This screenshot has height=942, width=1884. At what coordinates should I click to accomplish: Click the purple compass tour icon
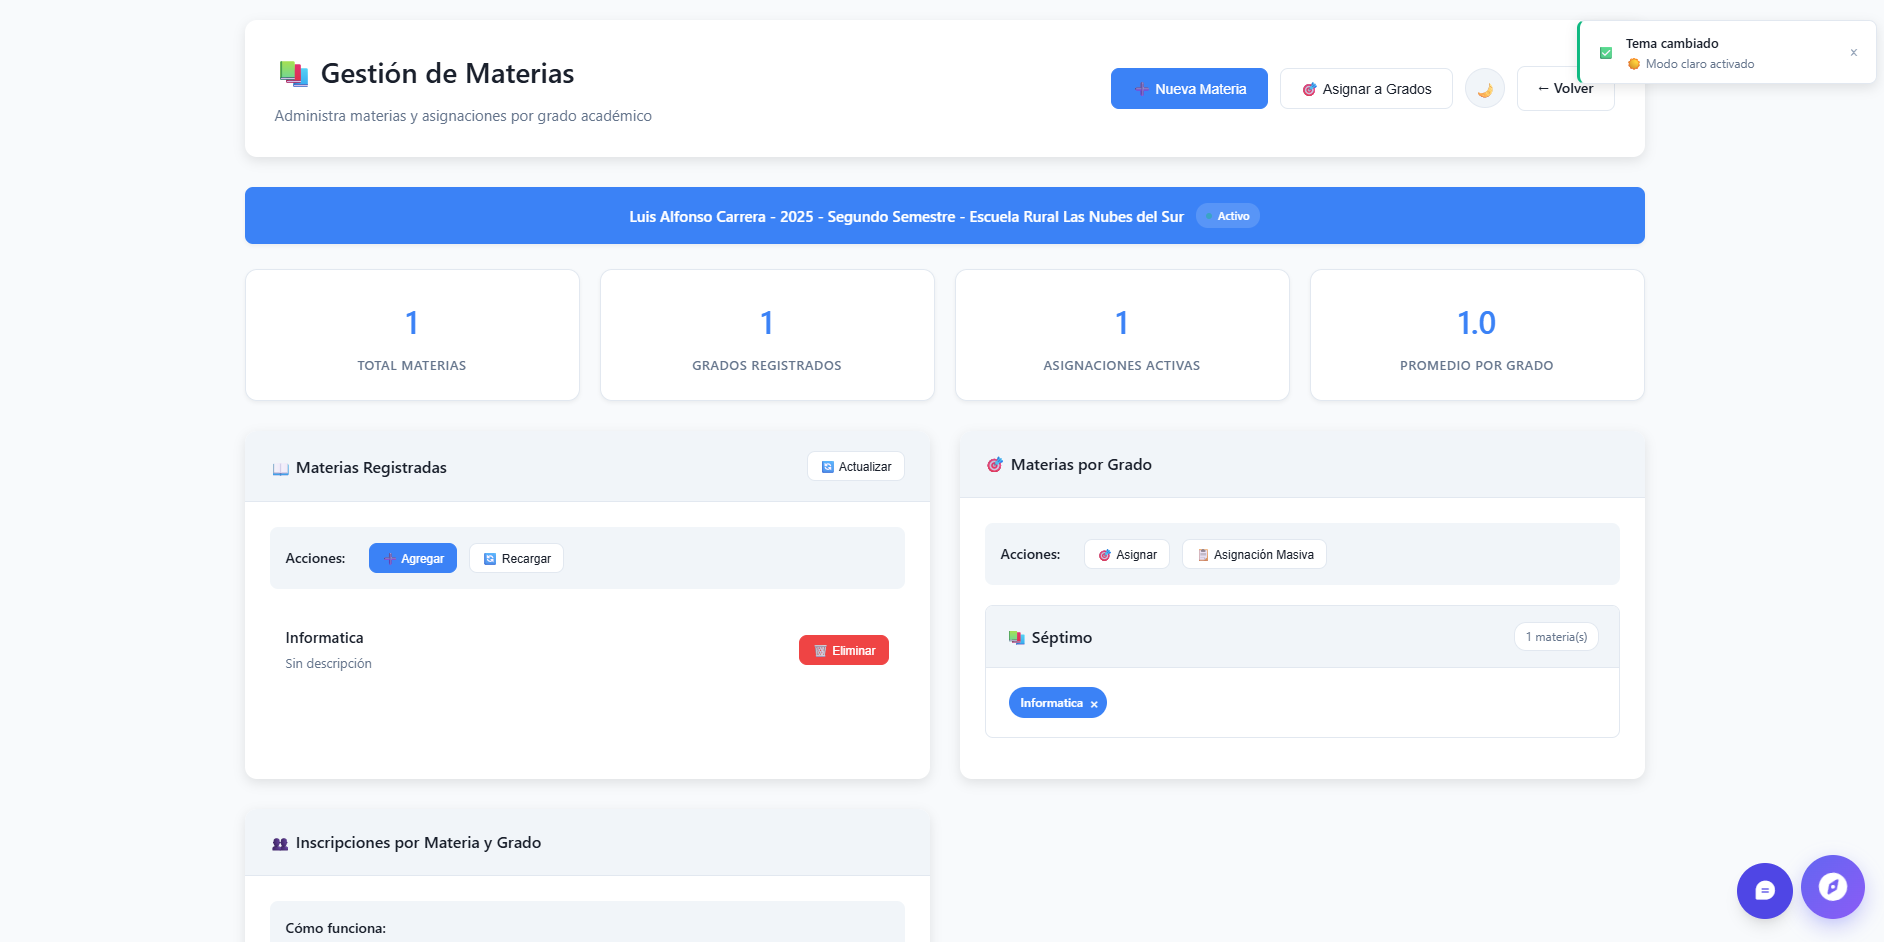(x=1832, y=888)
